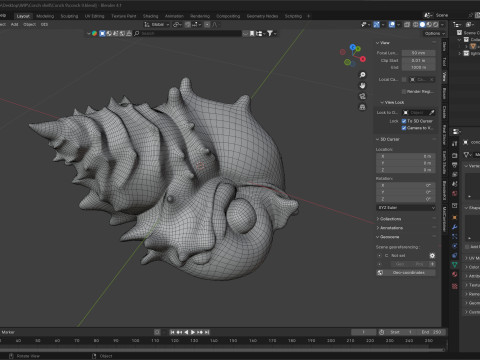Open the orange Object properties tab
480x360 pixels.
coord(455,218)
